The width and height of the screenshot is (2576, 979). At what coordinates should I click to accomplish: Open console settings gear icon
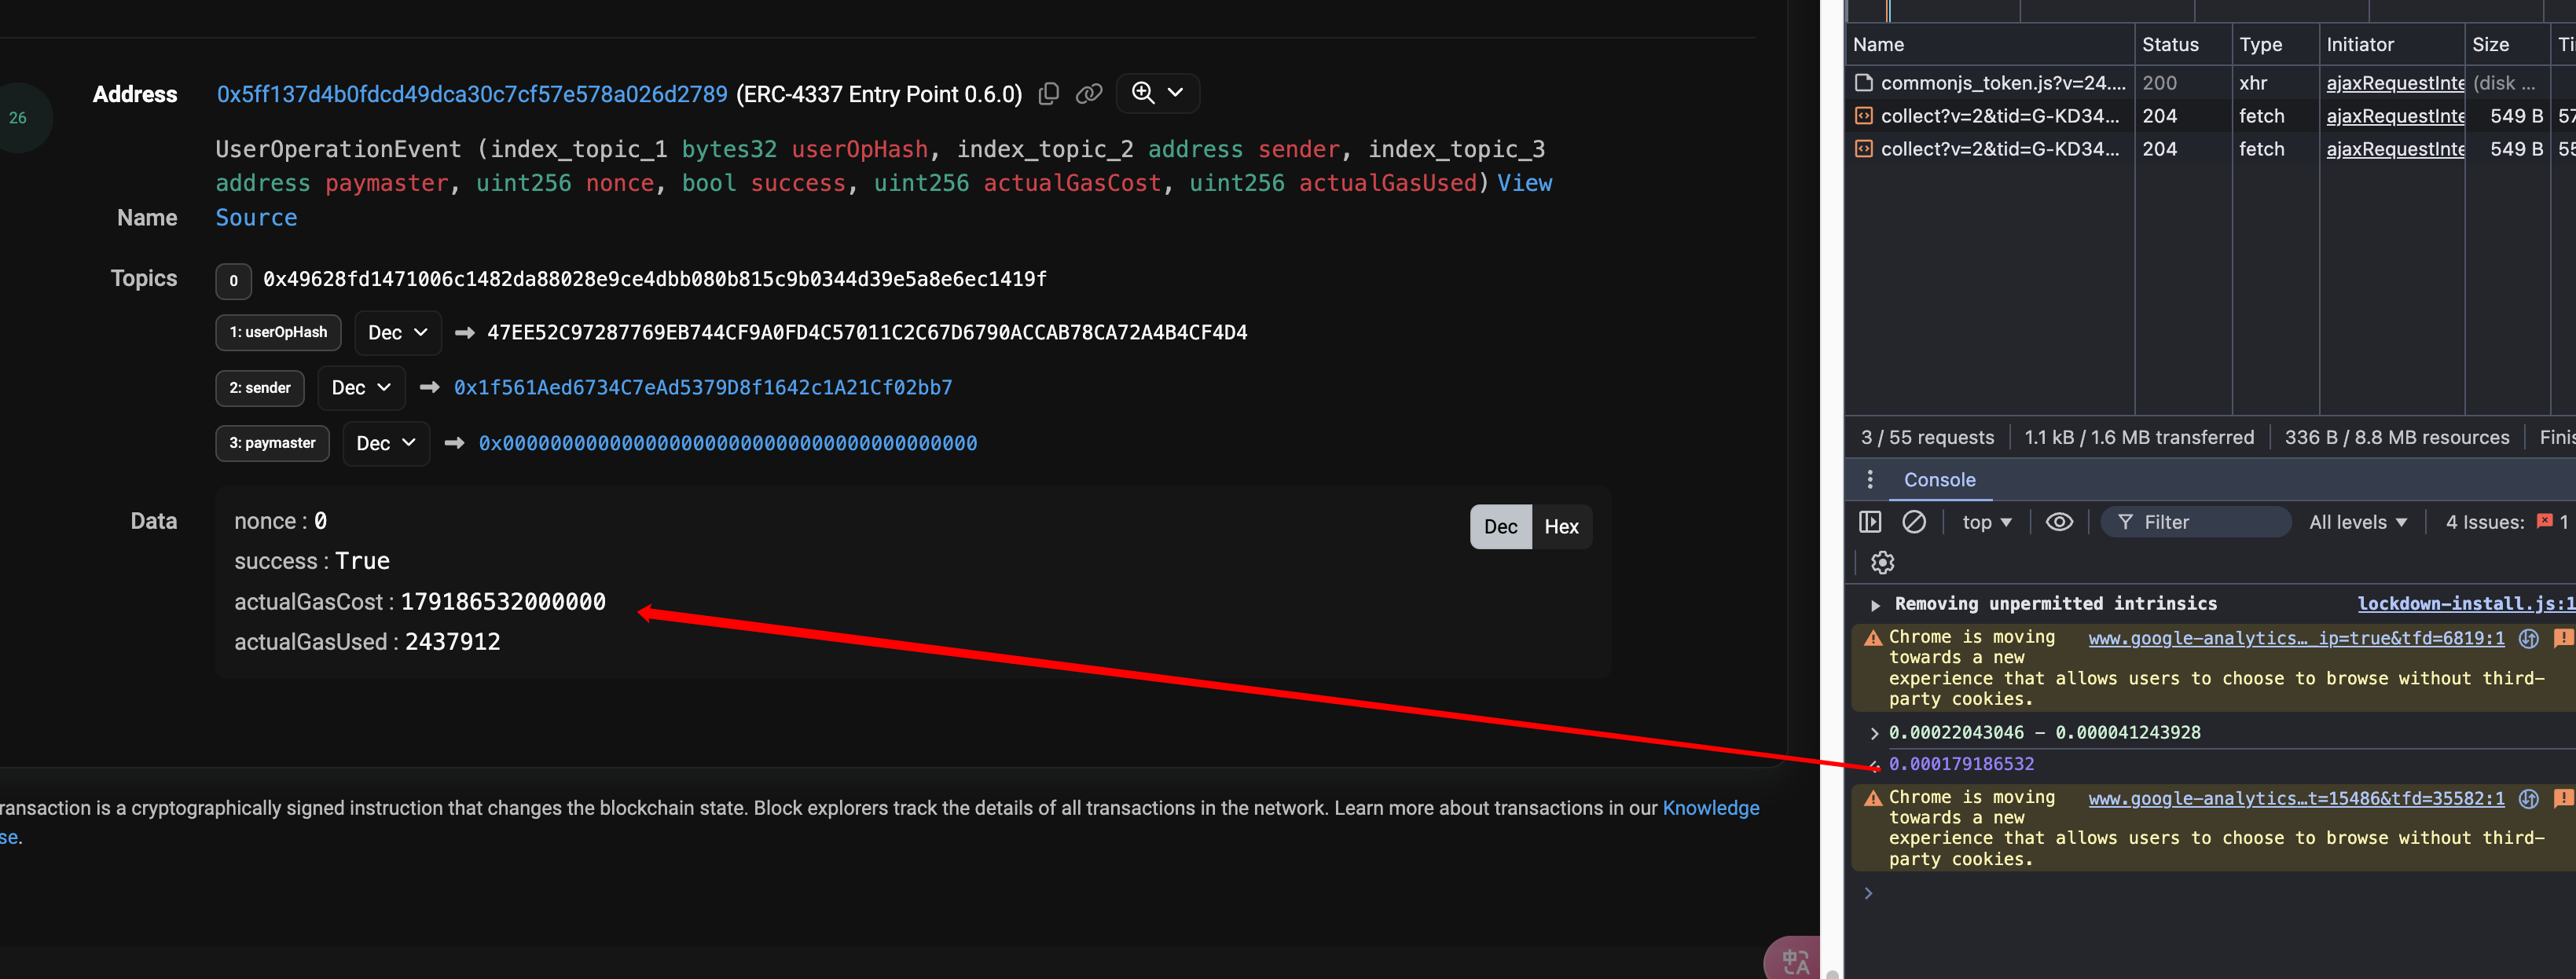[x=1882, y=563]
